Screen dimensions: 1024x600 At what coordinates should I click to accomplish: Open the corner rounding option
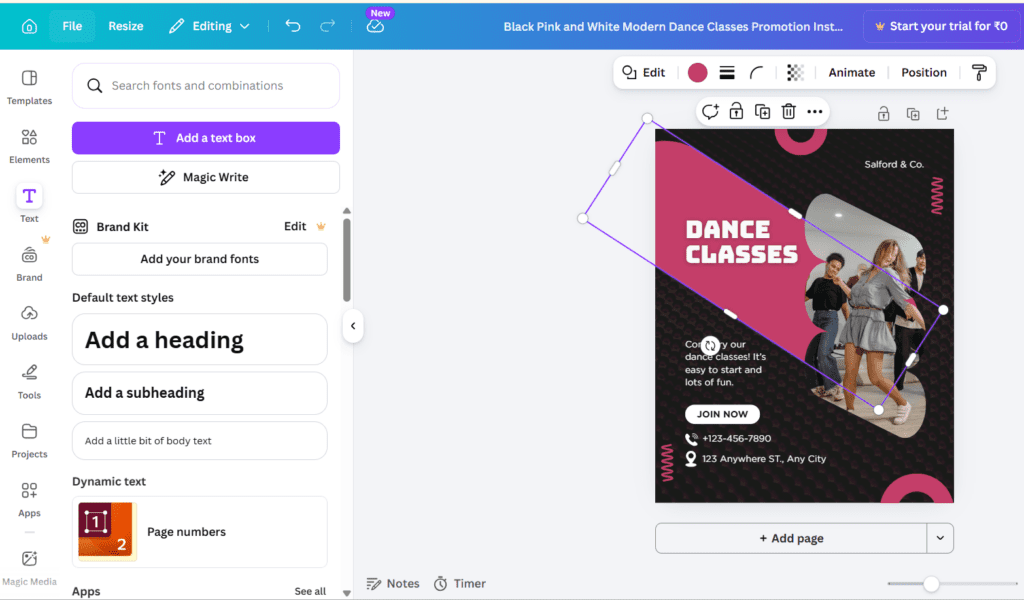point(757,73)
